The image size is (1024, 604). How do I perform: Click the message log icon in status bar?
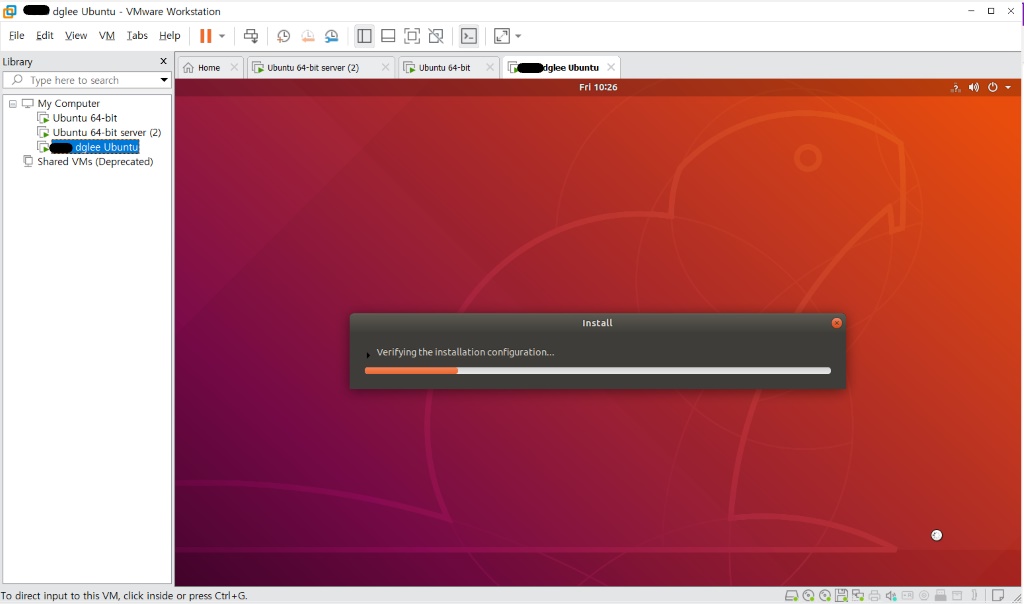[x=998, y=595]
